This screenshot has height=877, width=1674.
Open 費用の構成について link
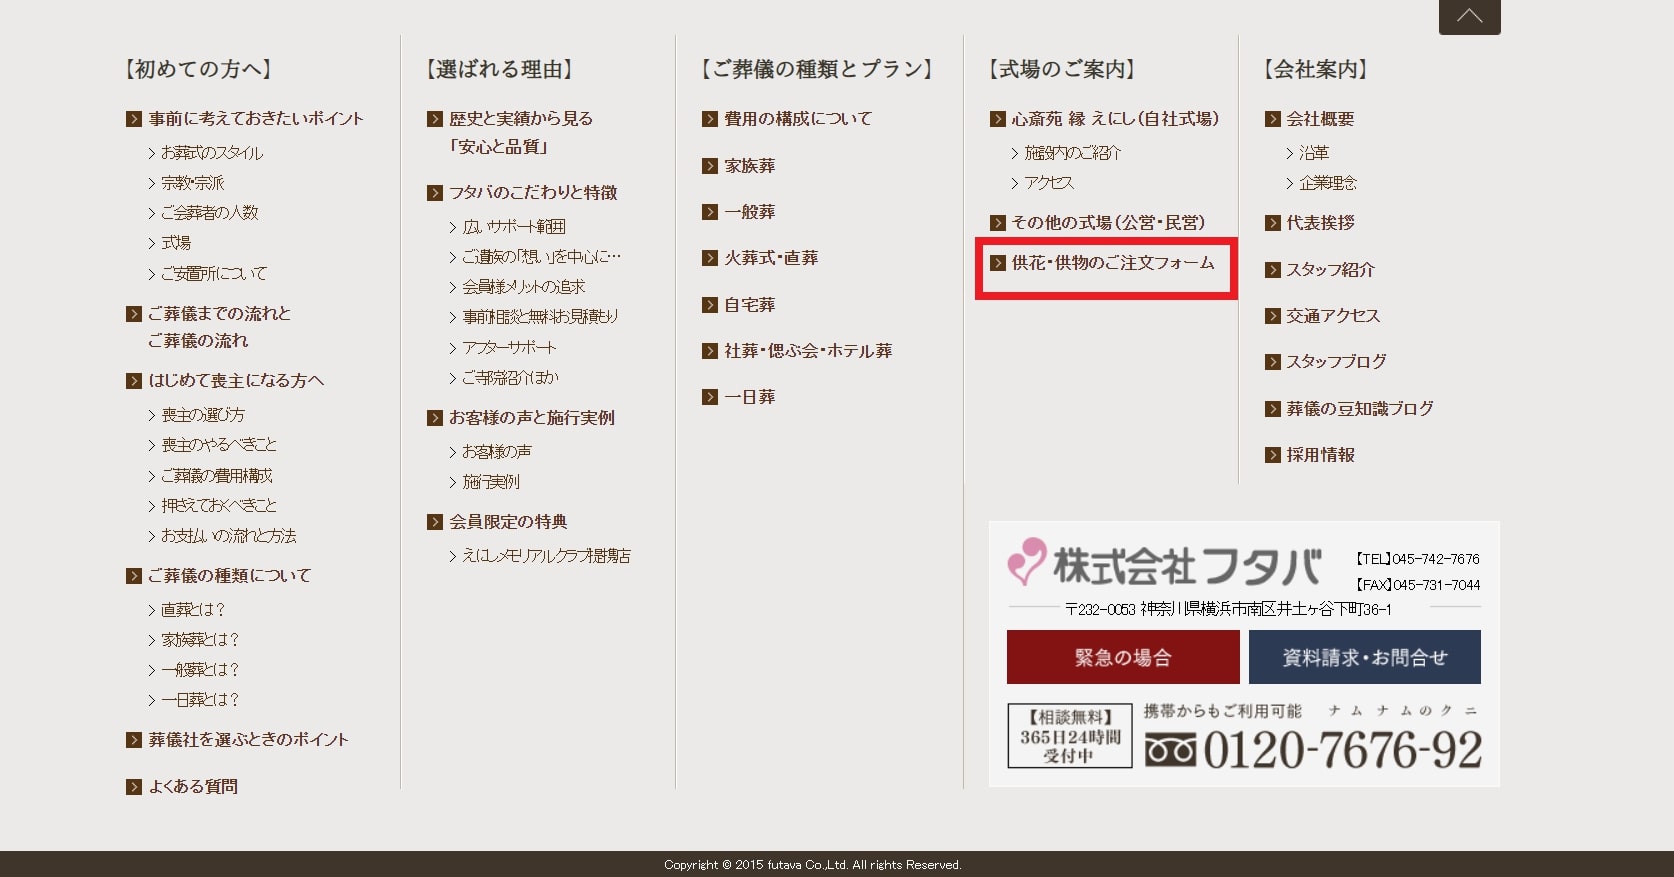click(x=798, y=119)
